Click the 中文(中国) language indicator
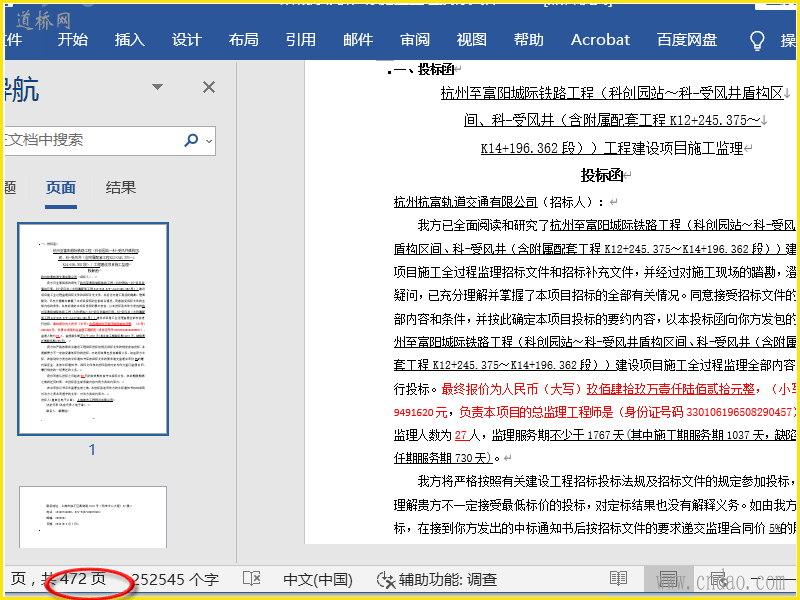Viewport: 800px width, 600px height. click(318, 579)
